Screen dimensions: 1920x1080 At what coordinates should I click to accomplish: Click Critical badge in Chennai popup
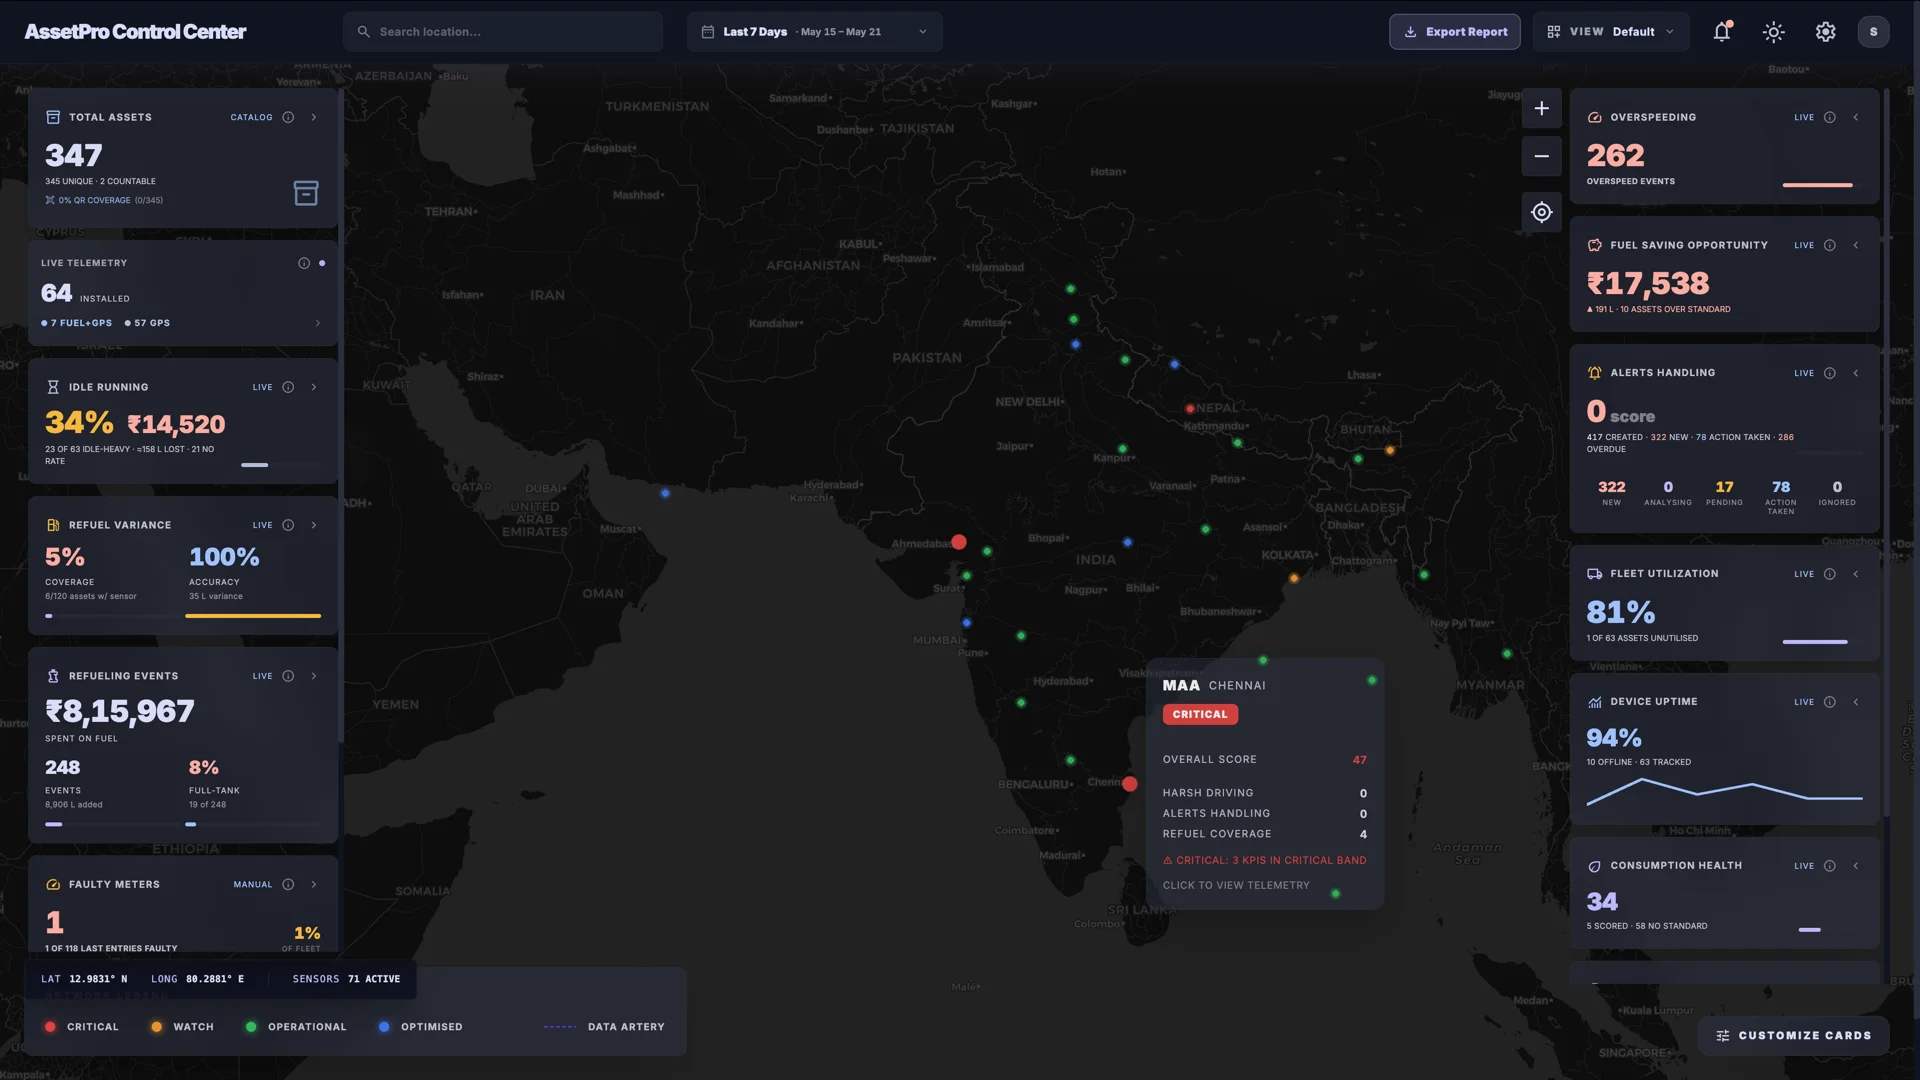click(x=1200, y=714)
